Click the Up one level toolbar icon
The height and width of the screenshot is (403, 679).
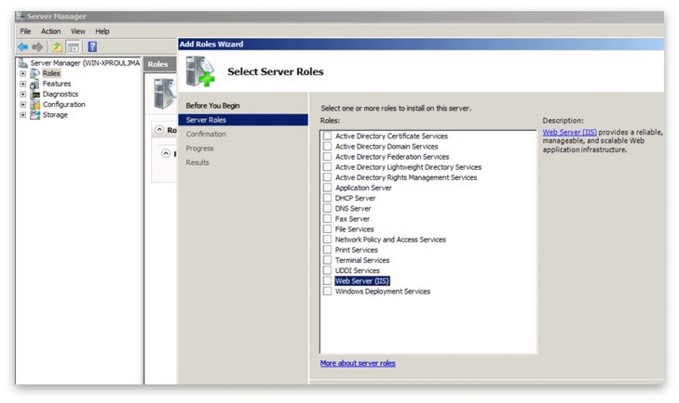click(57, 47)
